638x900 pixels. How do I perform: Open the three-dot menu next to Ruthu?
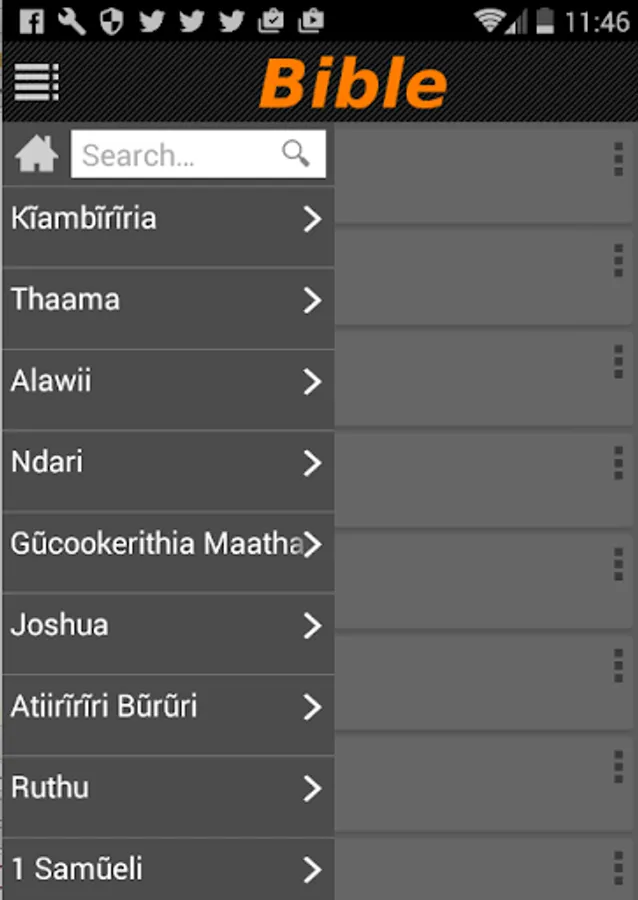[618, 767]
